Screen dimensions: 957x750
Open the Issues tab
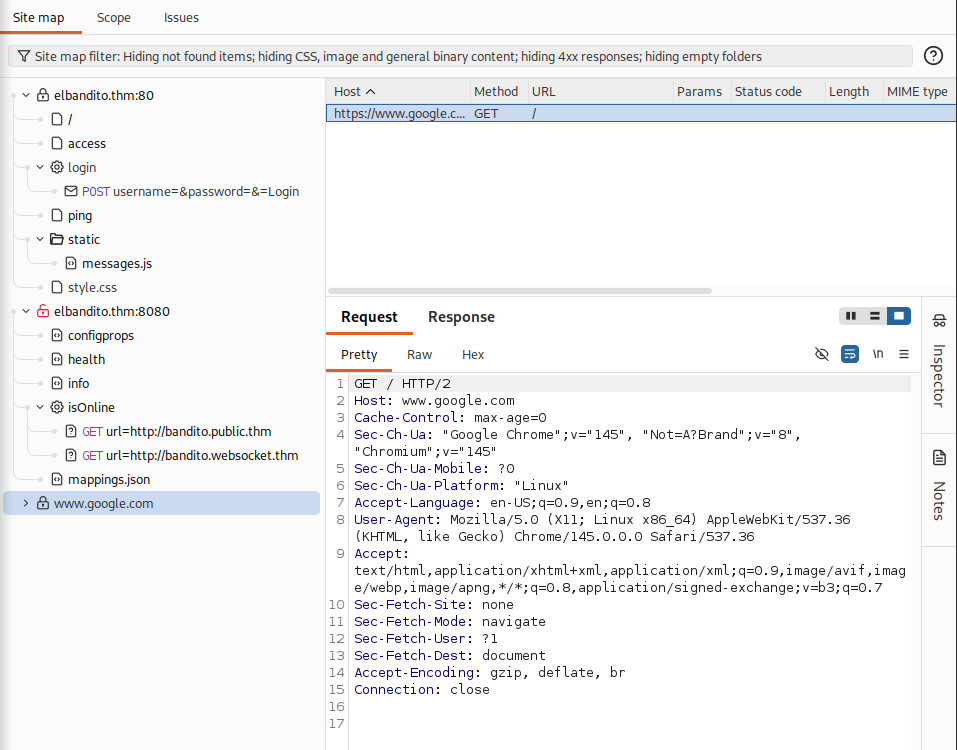point(181,17)
